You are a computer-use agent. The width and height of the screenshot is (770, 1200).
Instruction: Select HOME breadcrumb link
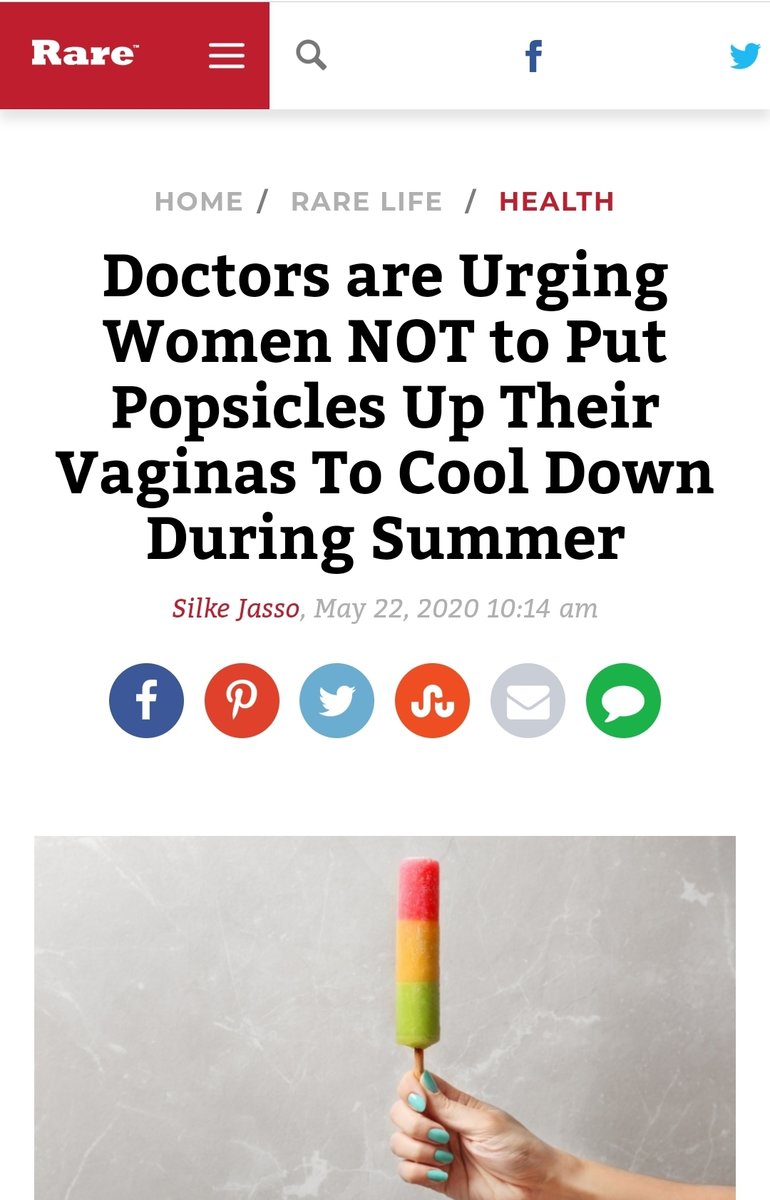point(198,201)
